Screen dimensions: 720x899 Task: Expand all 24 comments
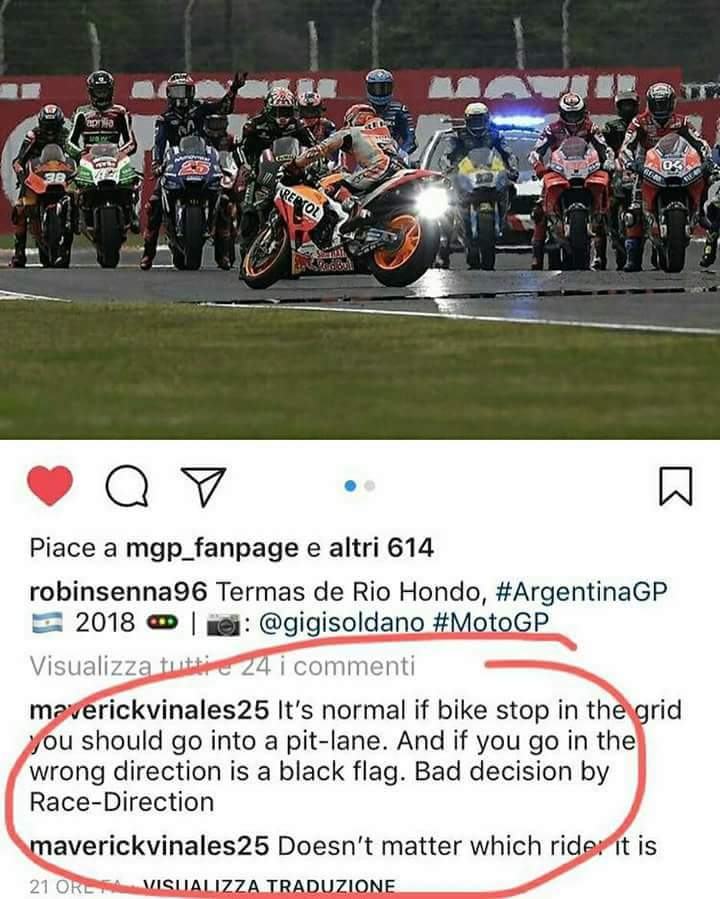222,666
